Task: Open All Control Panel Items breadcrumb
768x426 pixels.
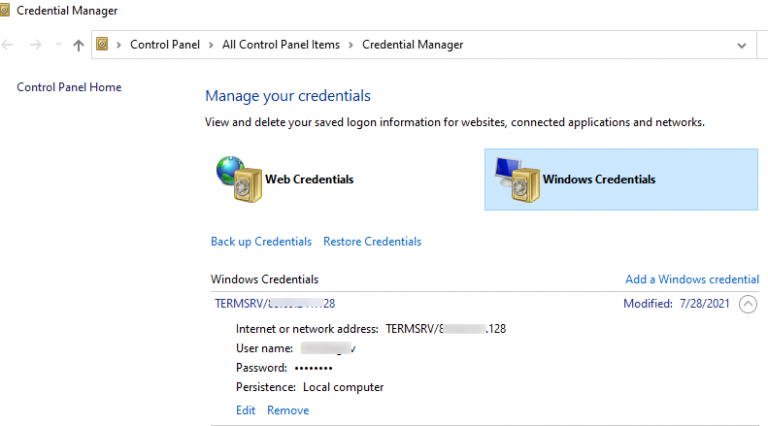Action: pos(281,45)
